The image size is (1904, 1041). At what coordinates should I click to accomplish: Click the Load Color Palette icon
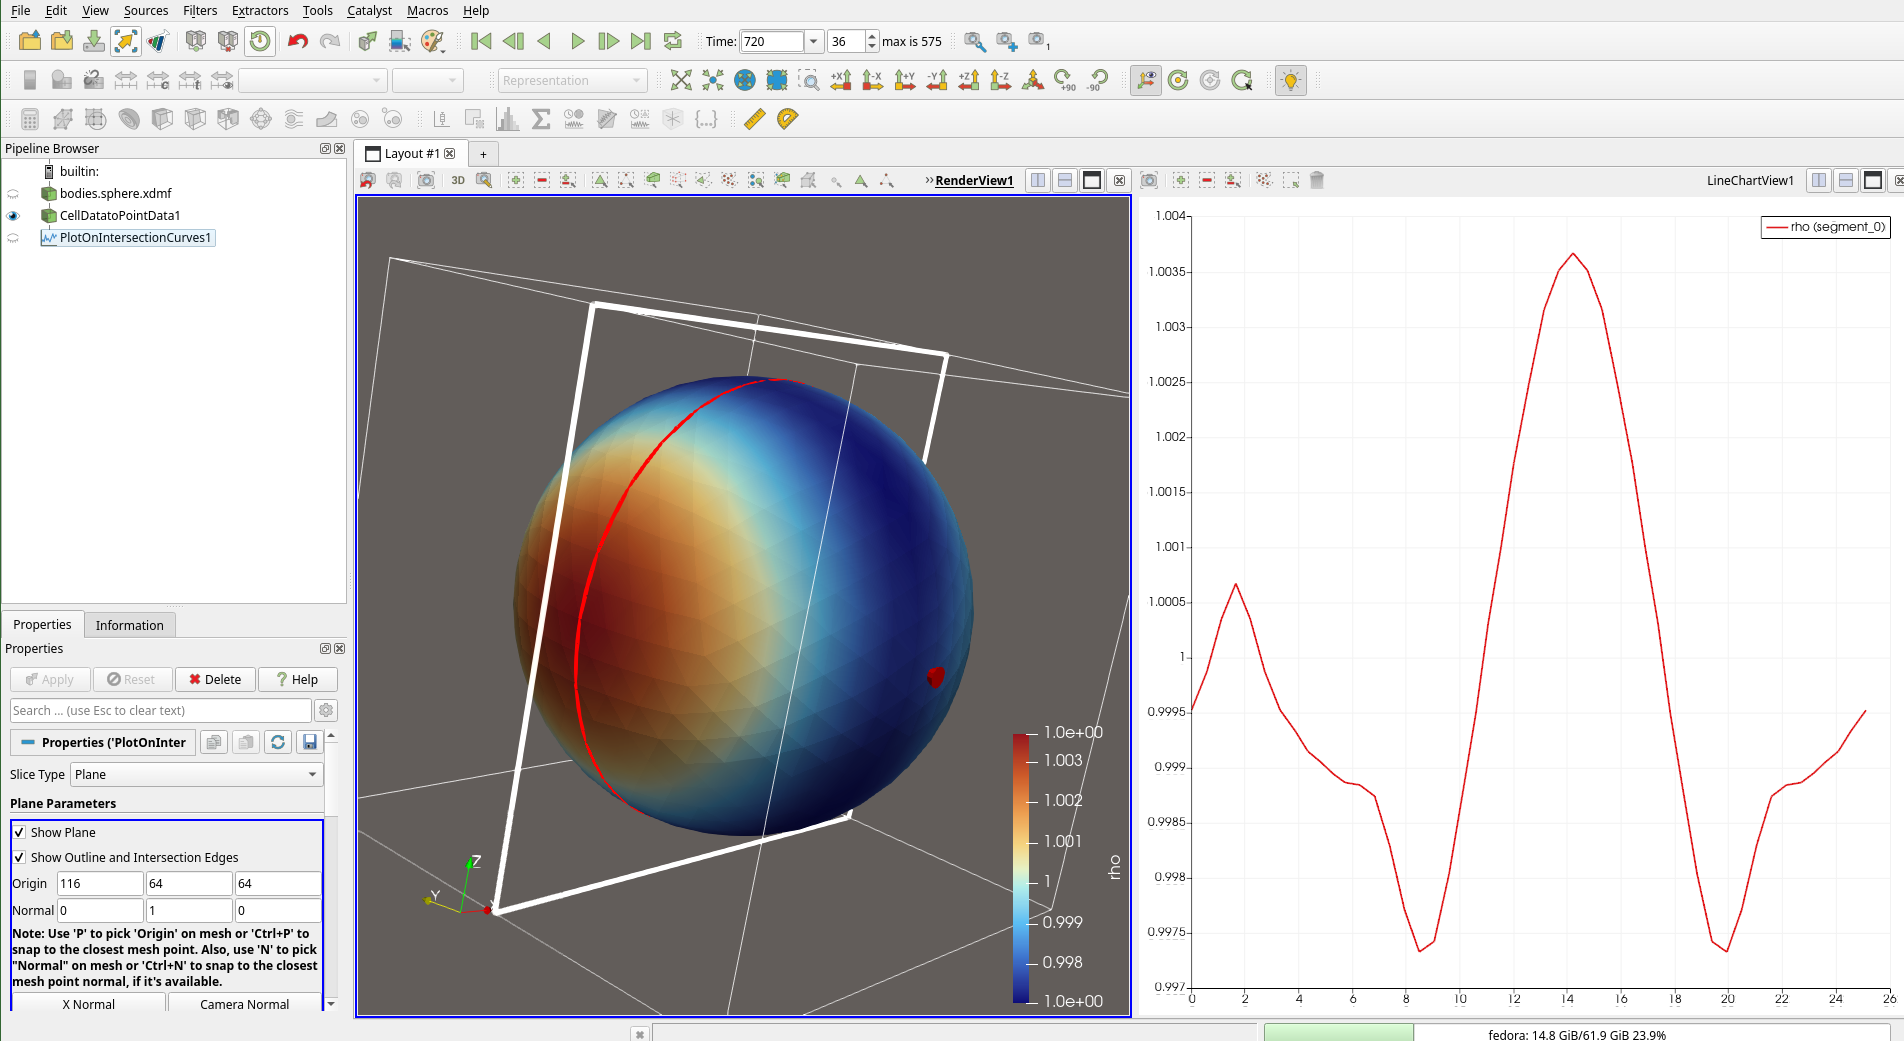[432, 41]
